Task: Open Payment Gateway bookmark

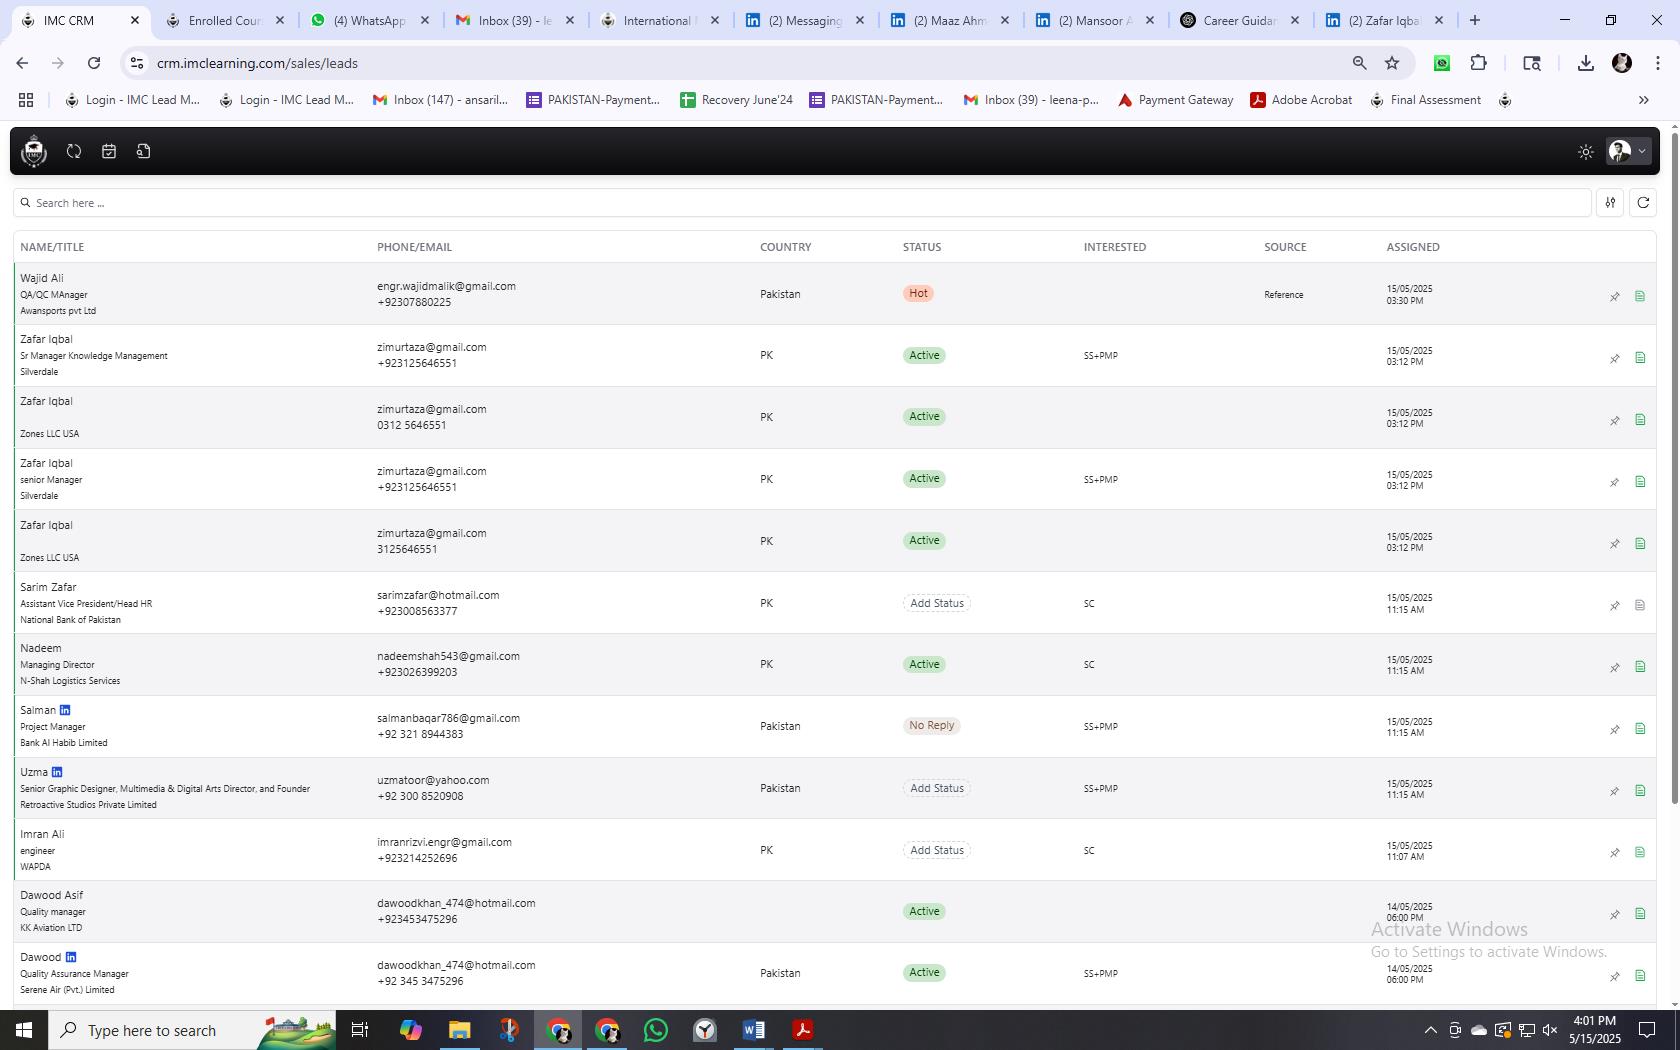Action: 1175,100
